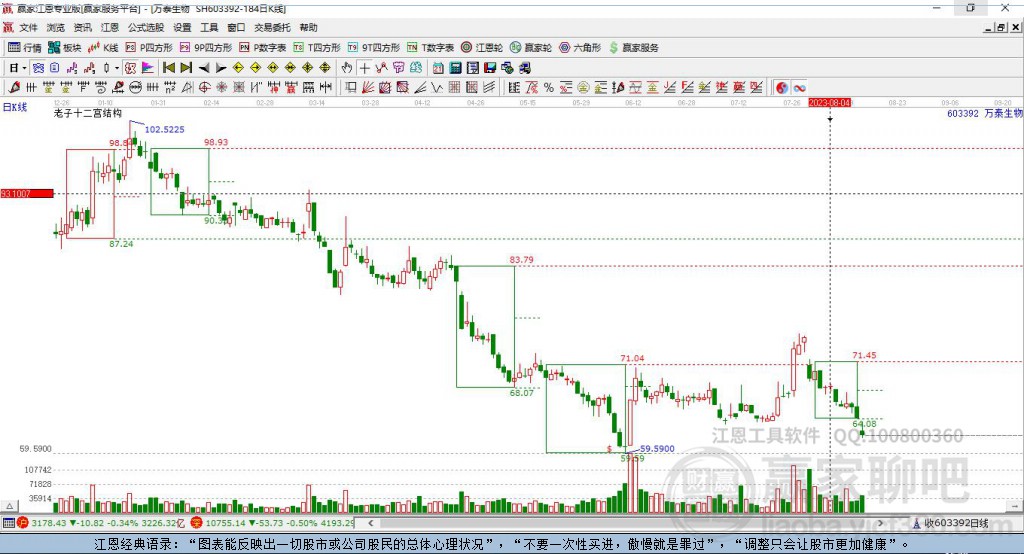Toggle the highlighted 权 adjustment button
1024x554 pixels.
click(131, 67)
